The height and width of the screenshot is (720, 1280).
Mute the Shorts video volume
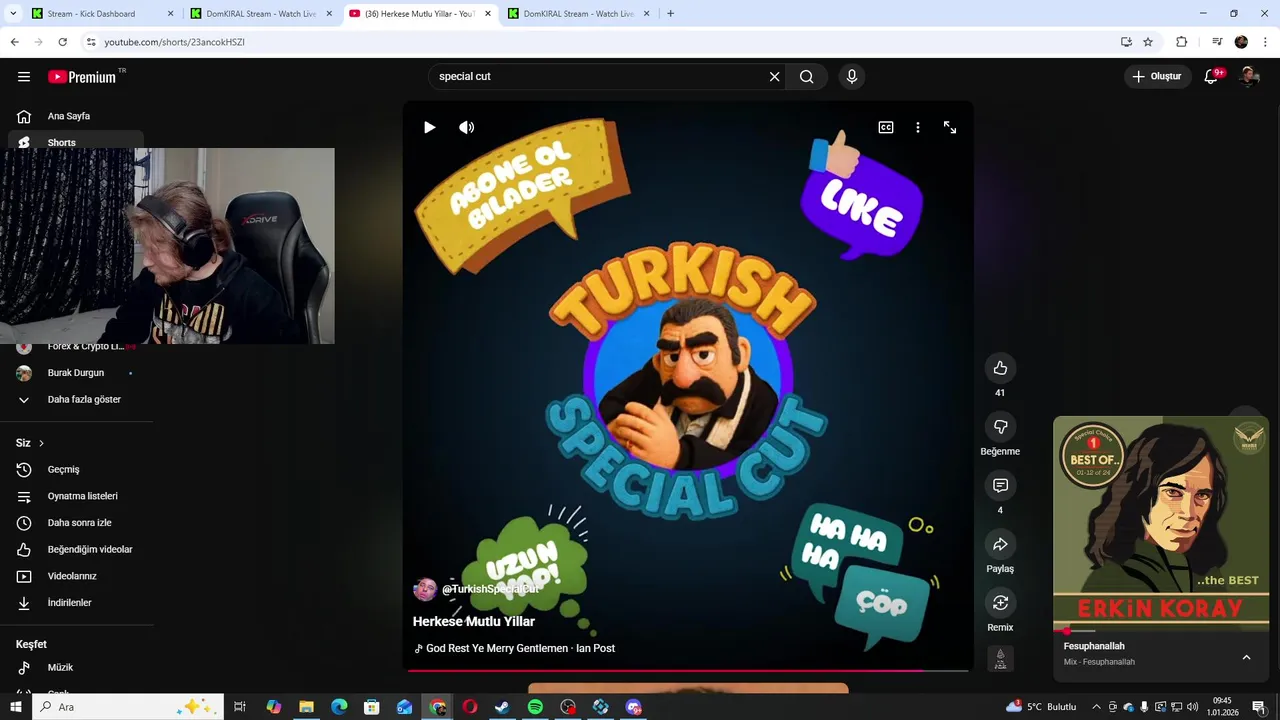467,127
